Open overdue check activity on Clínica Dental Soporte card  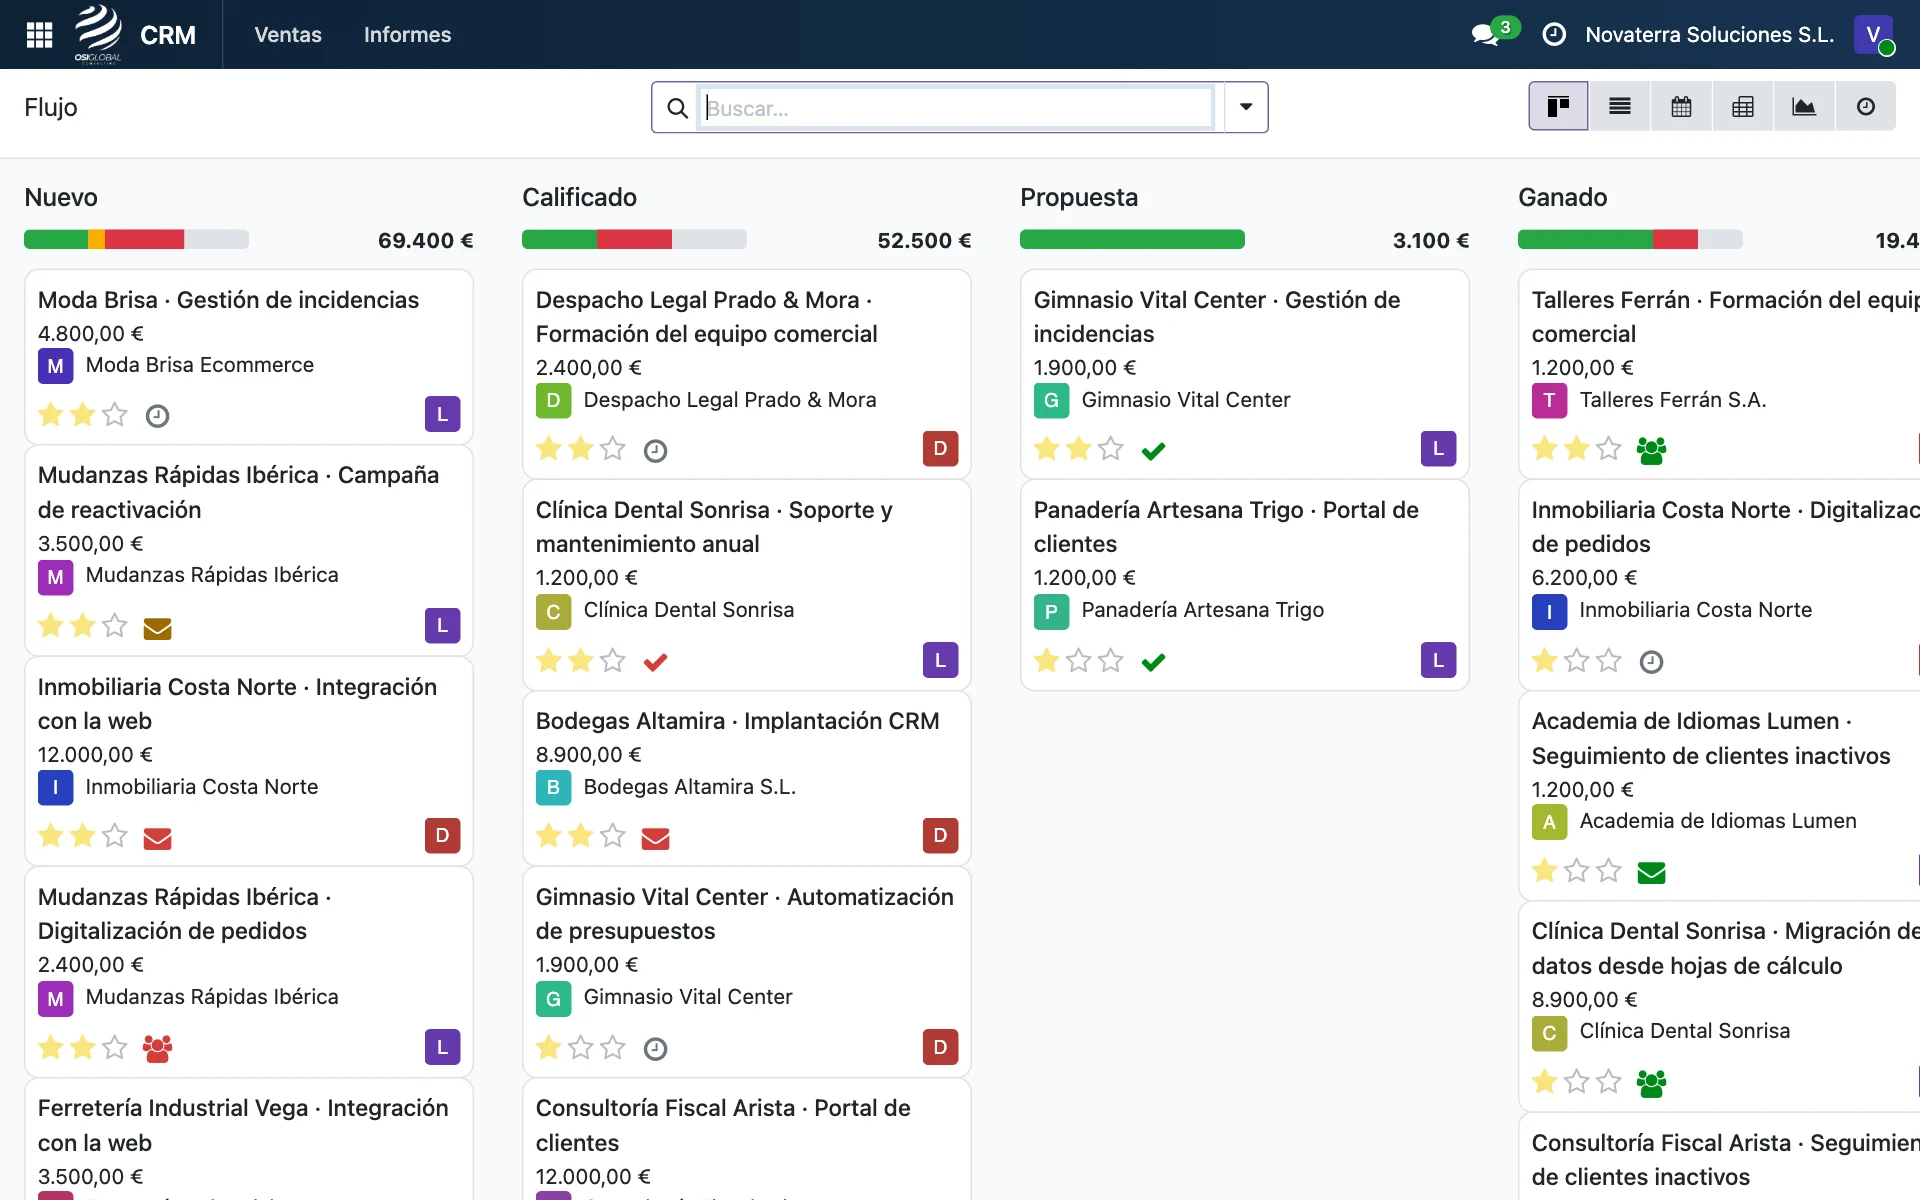click(x=655, y=662)
